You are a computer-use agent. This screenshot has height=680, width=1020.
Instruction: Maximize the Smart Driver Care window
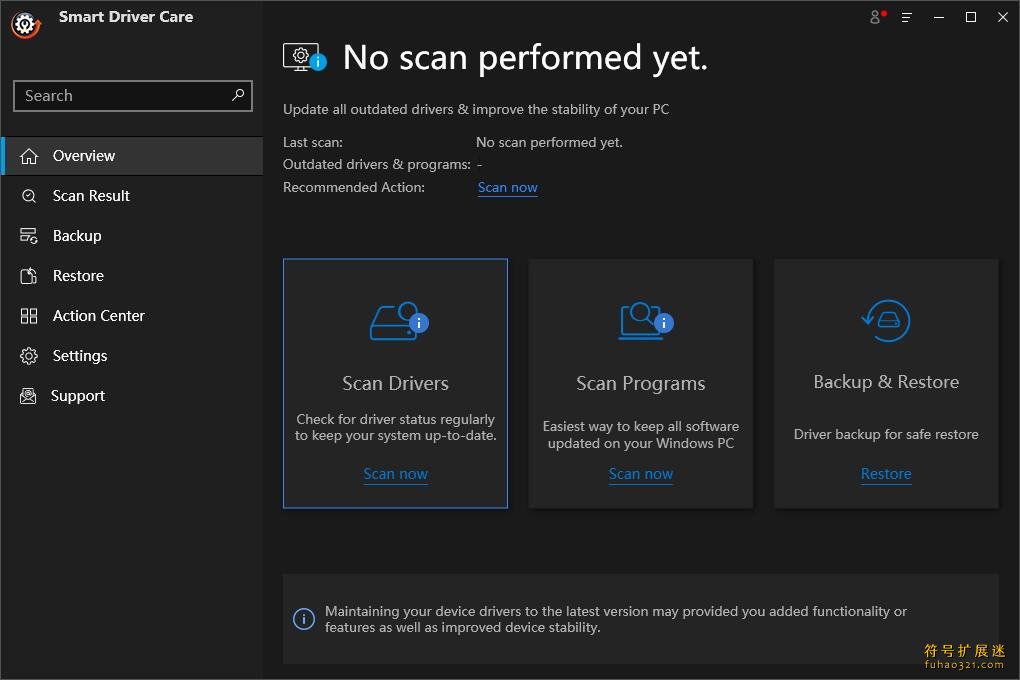click(971, 18)
